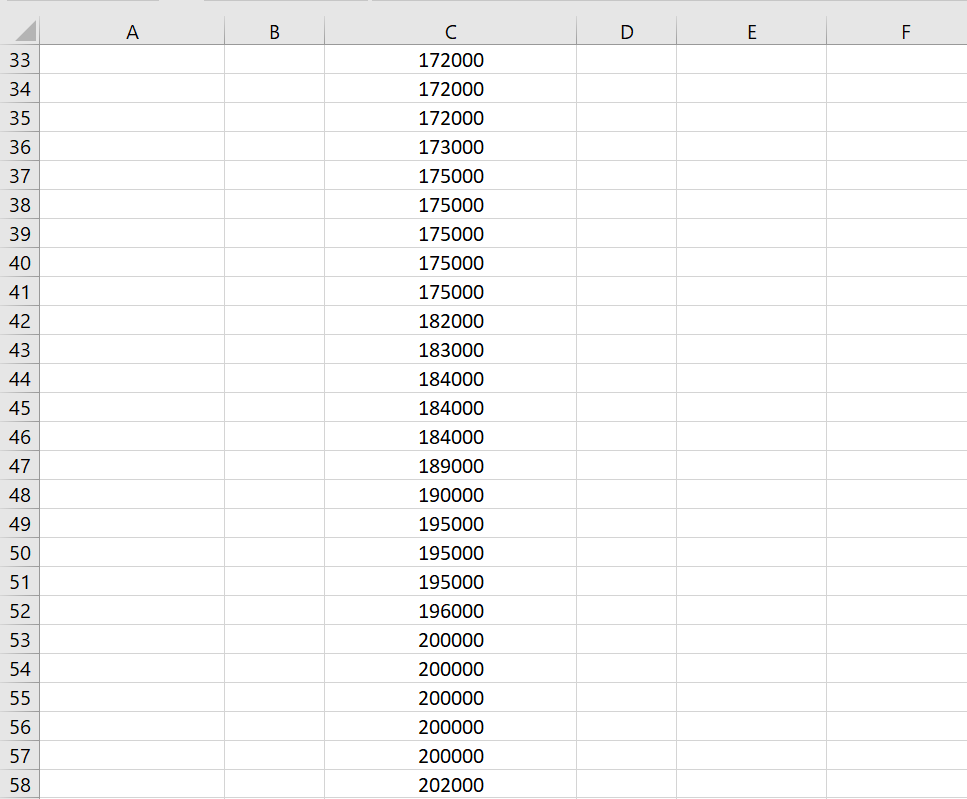Select row header 33
The image size is (967, 799).
click(20, 60)
